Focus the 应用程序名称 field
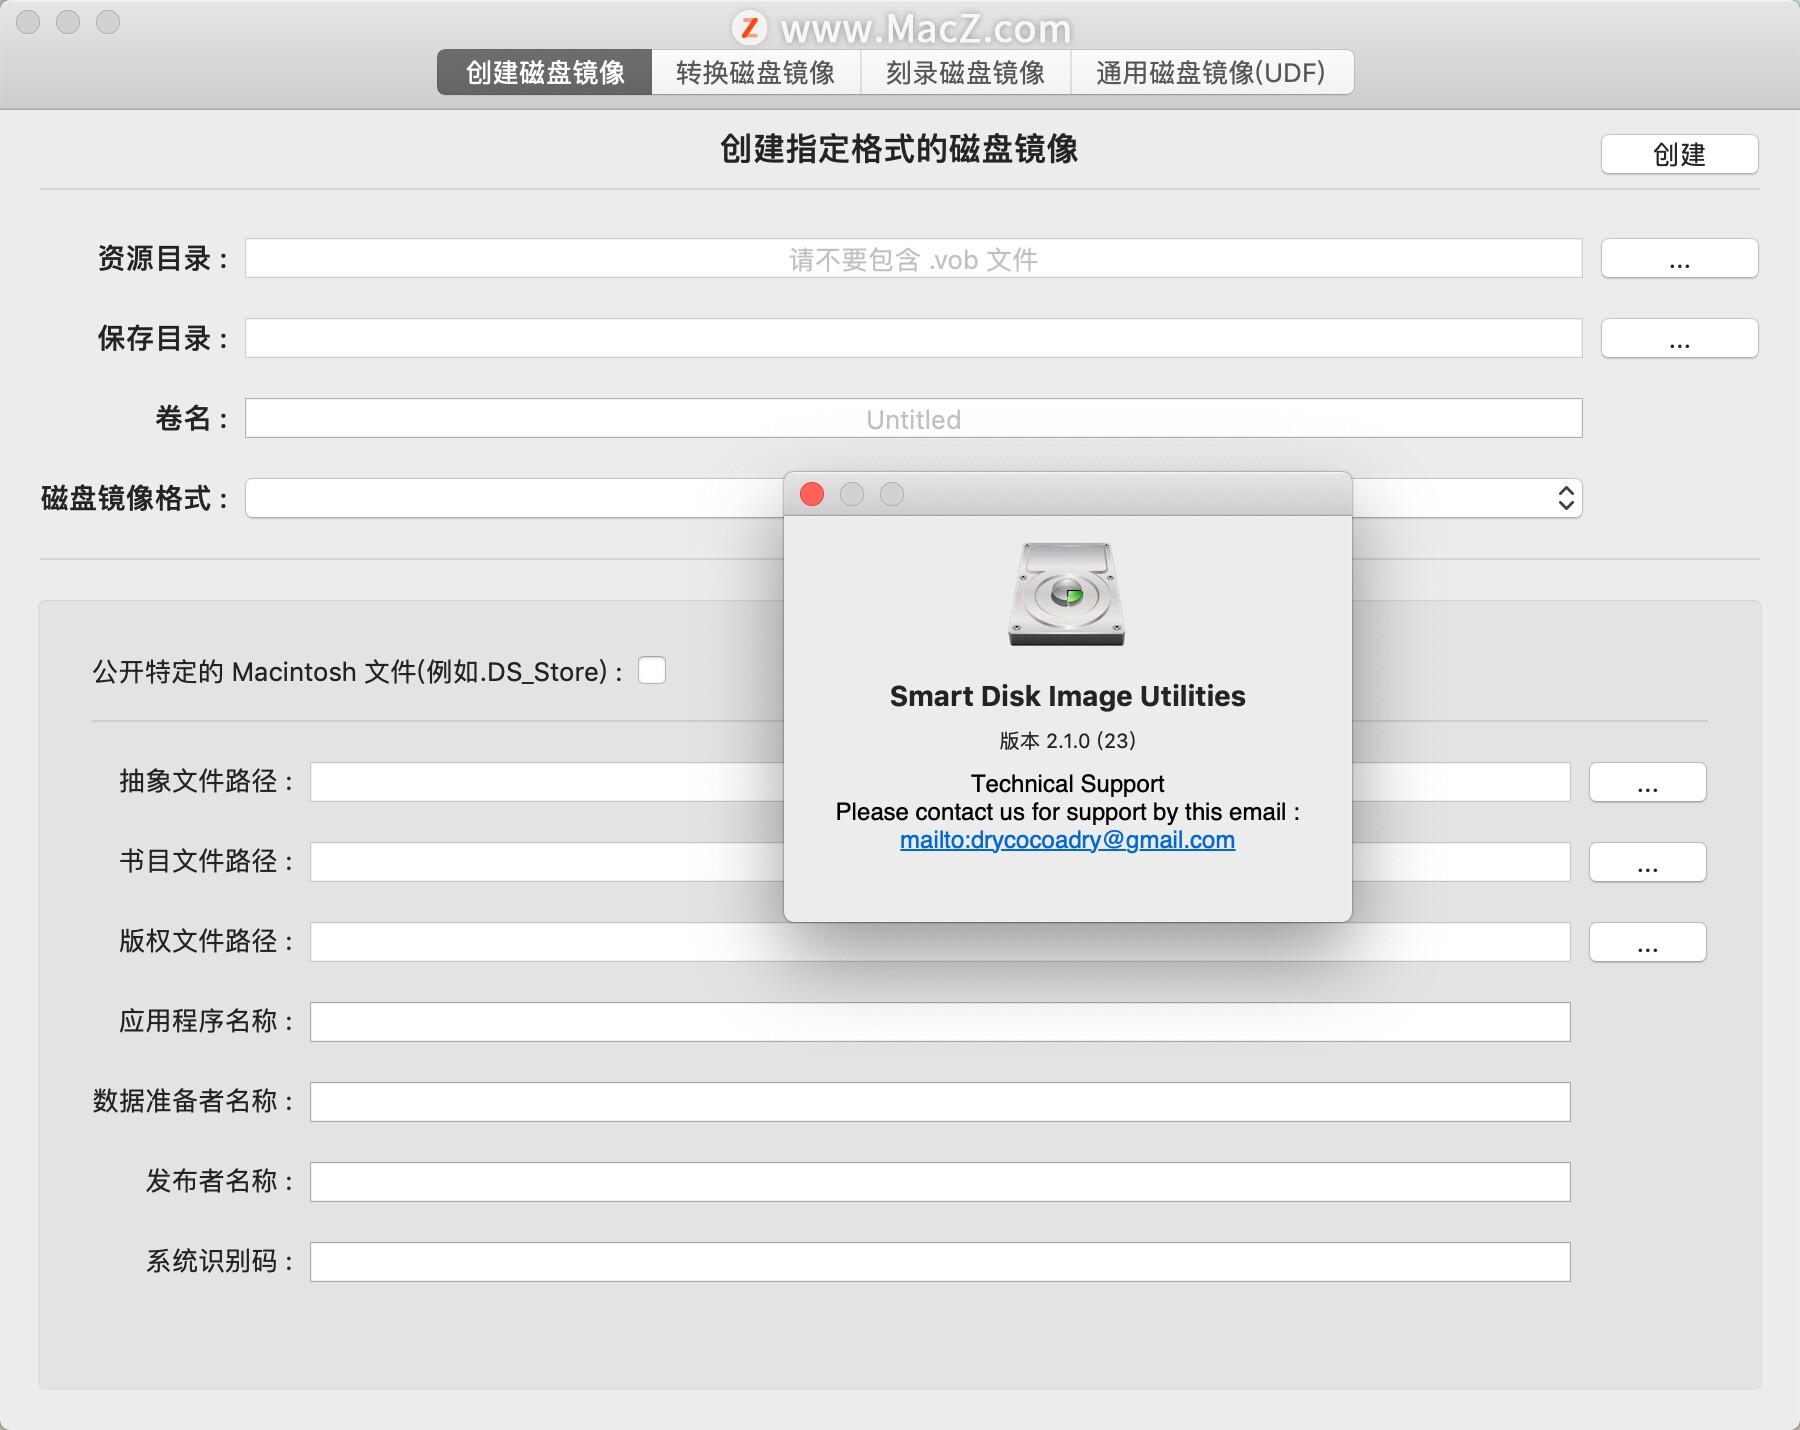The image size is (1800, 1430). (x=940, y=1022)
